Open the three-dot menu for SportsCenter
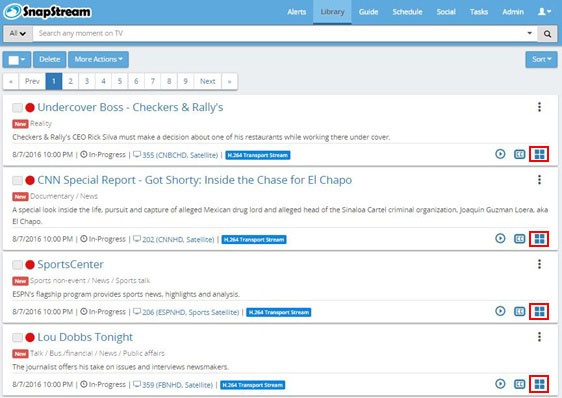The height and width of the screenshot is (398, 562). tap(539, 264)
